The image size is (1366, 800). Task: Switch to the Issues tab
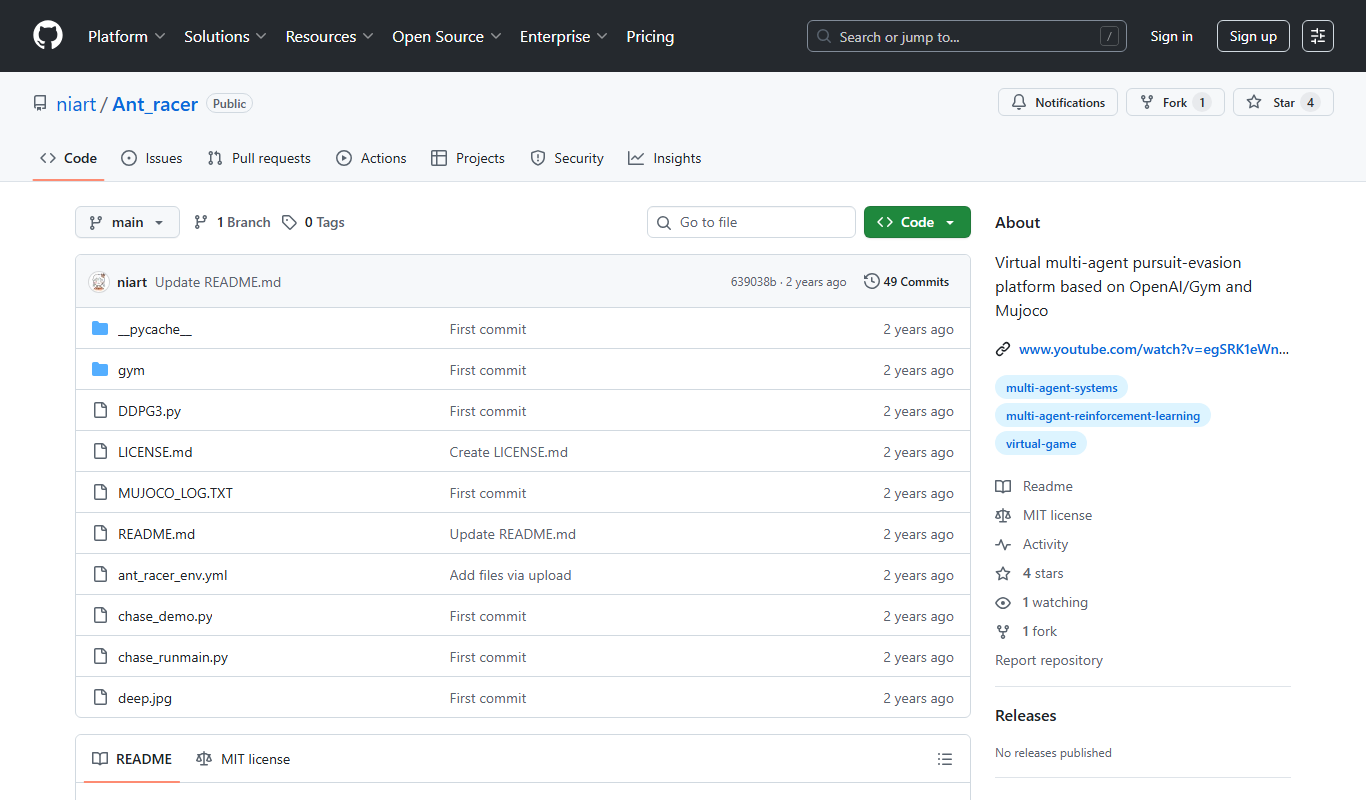tap(152, 158)
